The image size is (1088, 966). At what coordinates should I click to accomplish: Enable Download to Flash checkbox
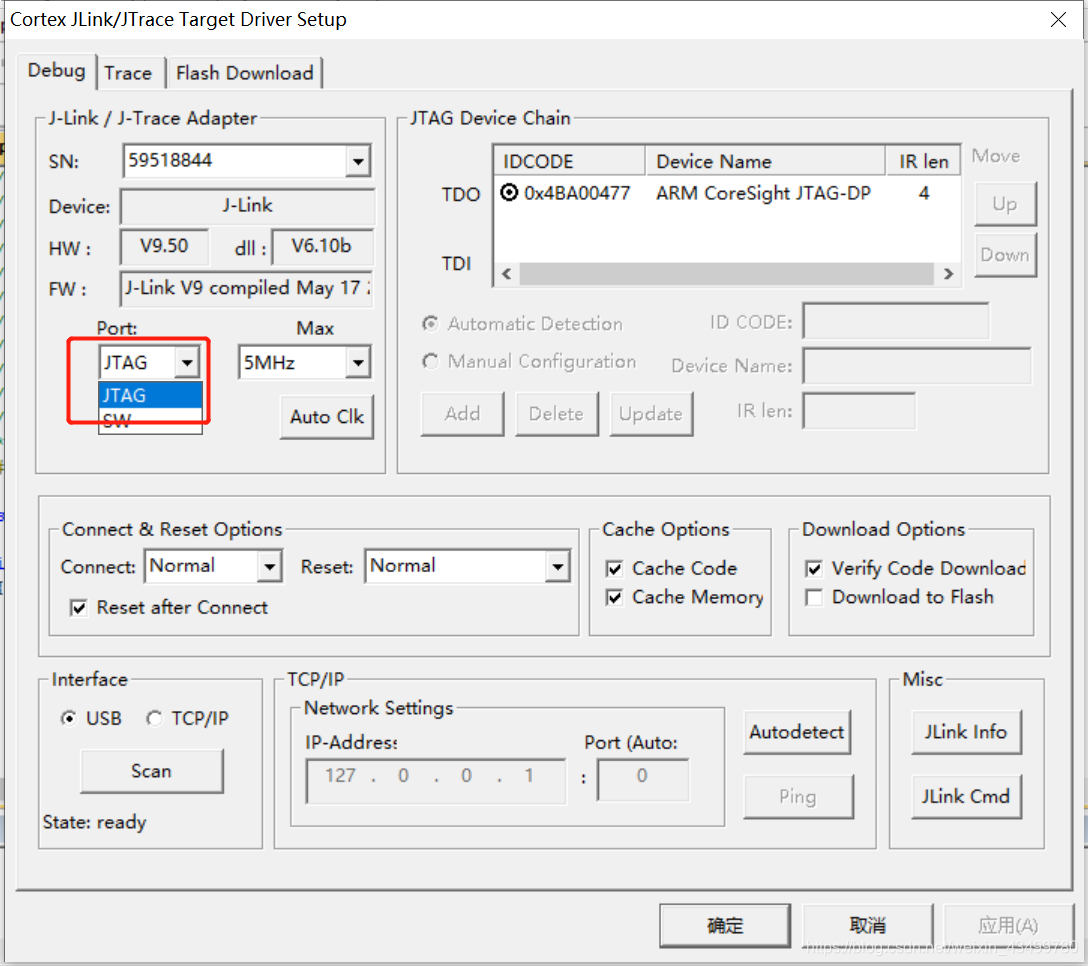[x=814, y=598]
